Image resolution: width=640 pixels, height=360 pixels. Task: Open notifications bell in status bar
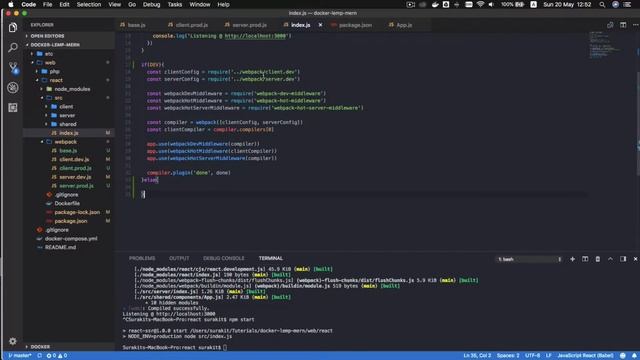coord(634,356)
